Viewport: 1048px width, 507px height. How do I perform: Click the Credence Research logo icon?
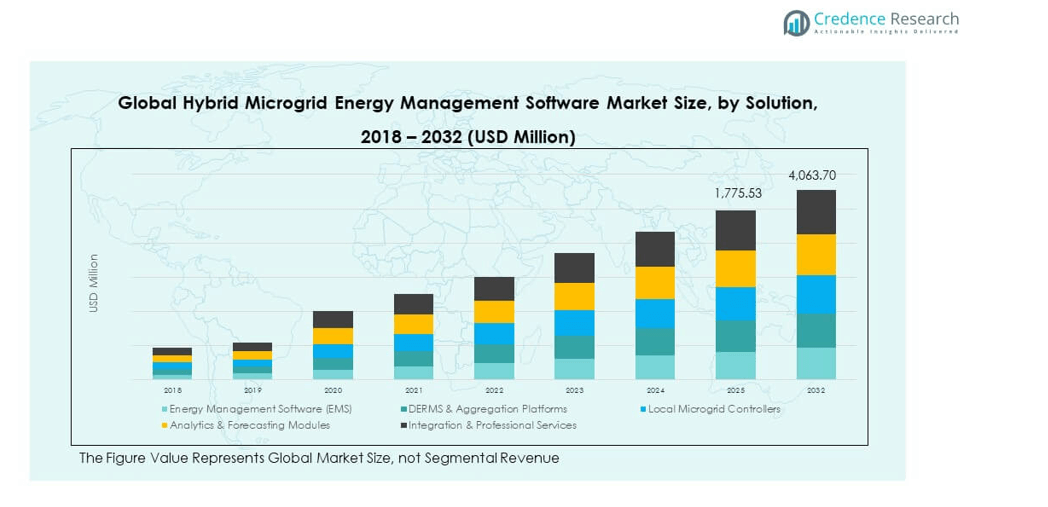point(796,22)
